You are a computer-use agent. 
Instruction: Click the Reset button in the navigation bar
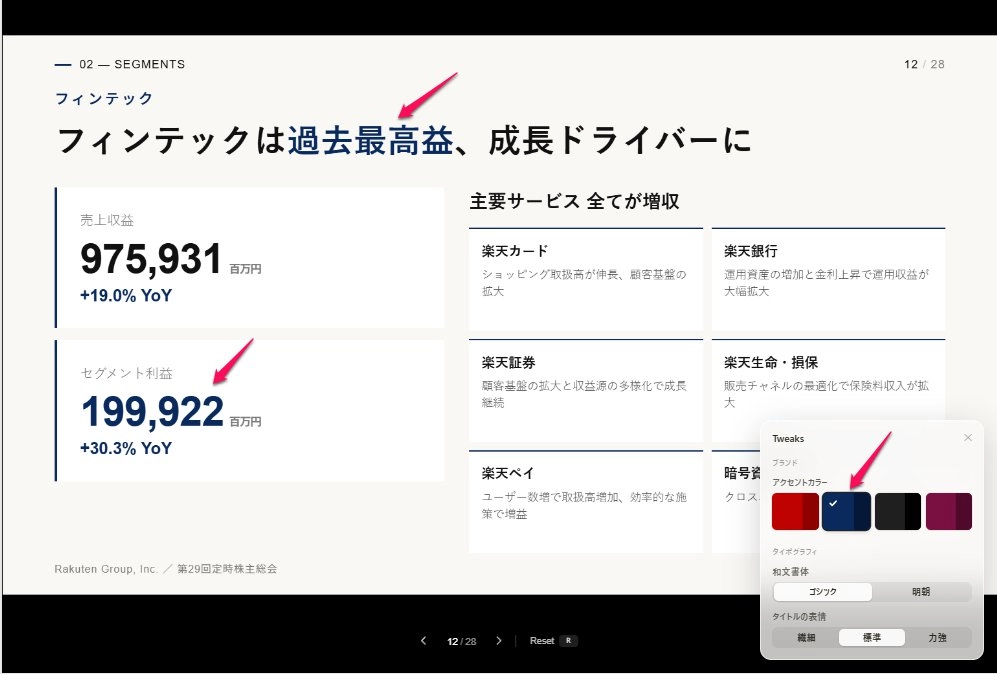[542, 641]
